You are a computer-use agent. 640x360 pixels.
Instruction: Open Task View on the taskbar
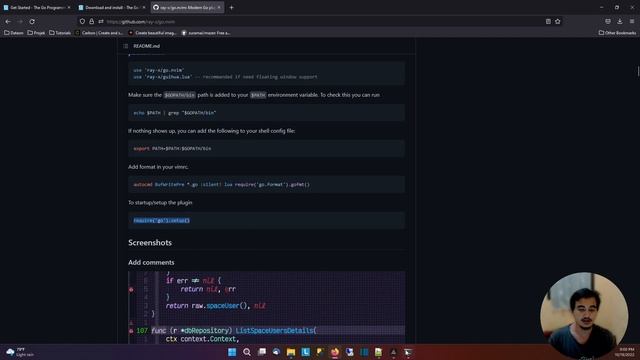pyautogui.click(x=262, y=352)
